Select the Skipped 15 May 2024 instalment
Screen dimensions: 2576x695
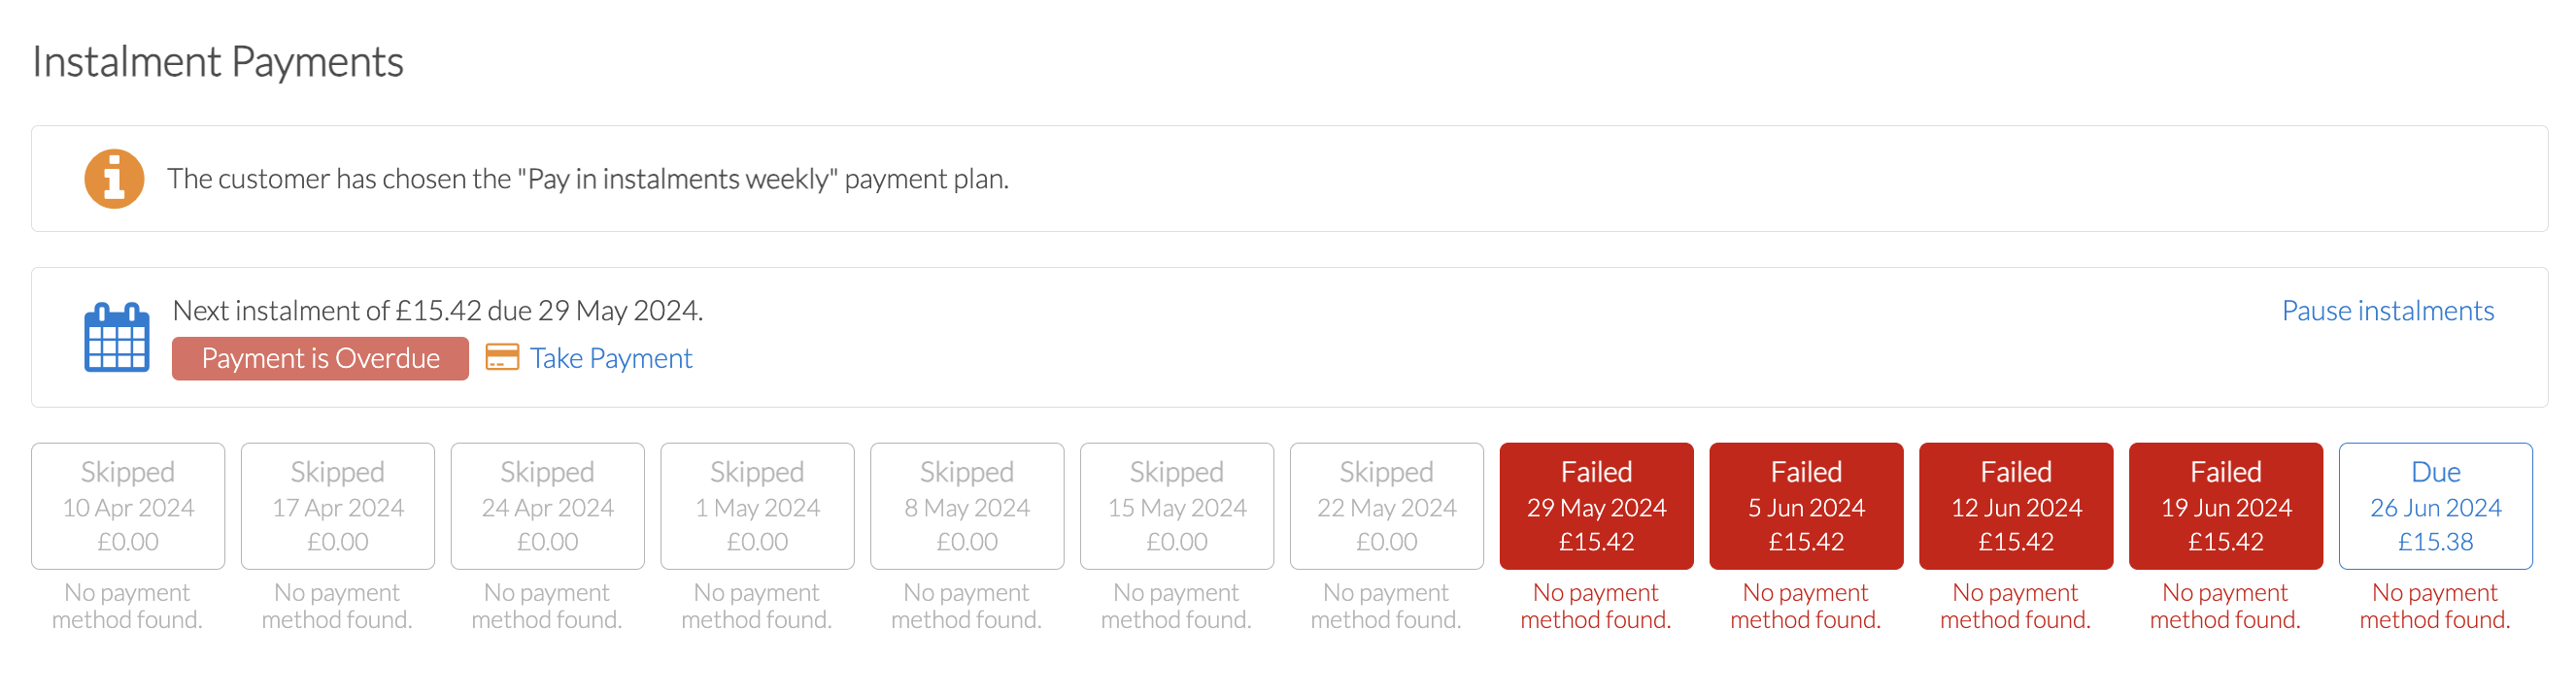pyautogui.click(x=1177, y=506)
